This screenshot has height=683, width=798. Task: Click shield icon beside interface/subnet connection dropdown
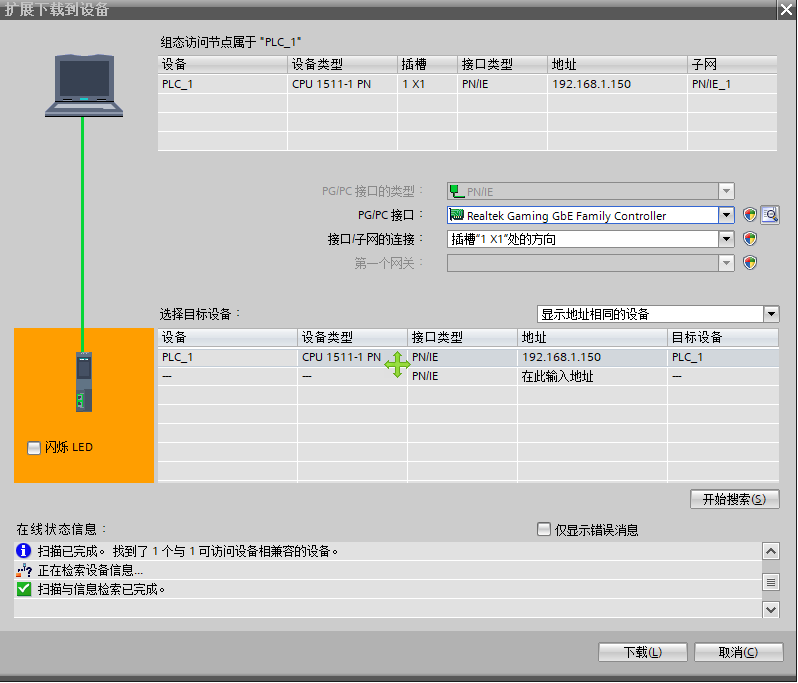(750, 239)
